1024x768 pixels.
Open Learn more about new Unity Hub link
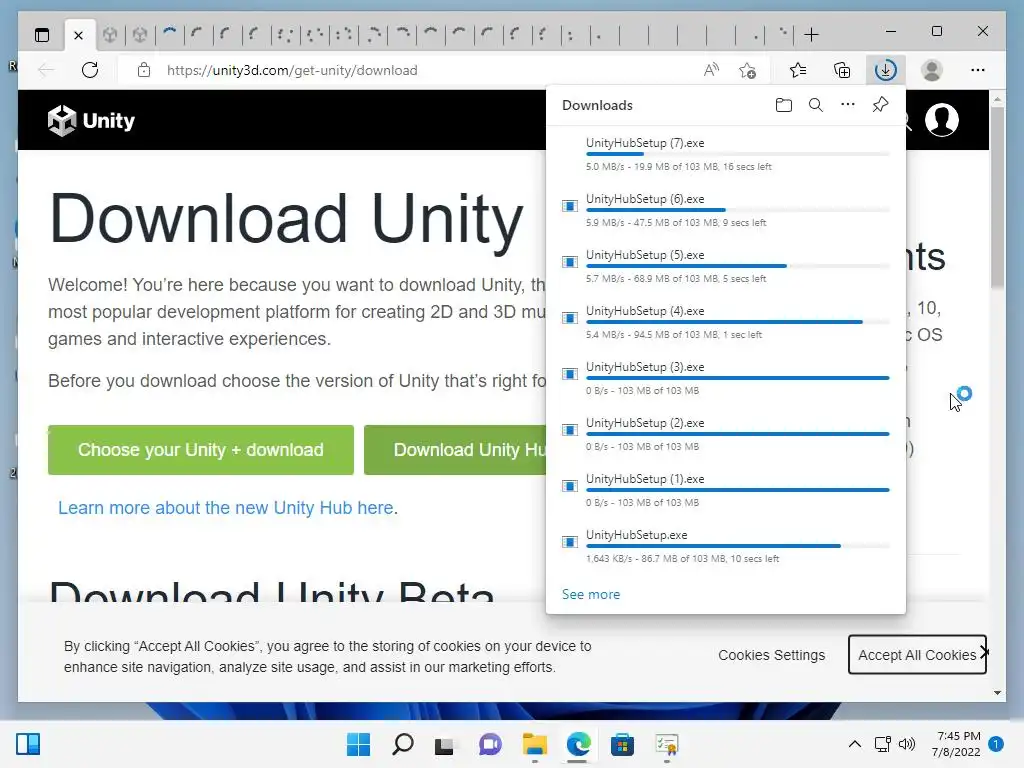[x=226, y=508]
